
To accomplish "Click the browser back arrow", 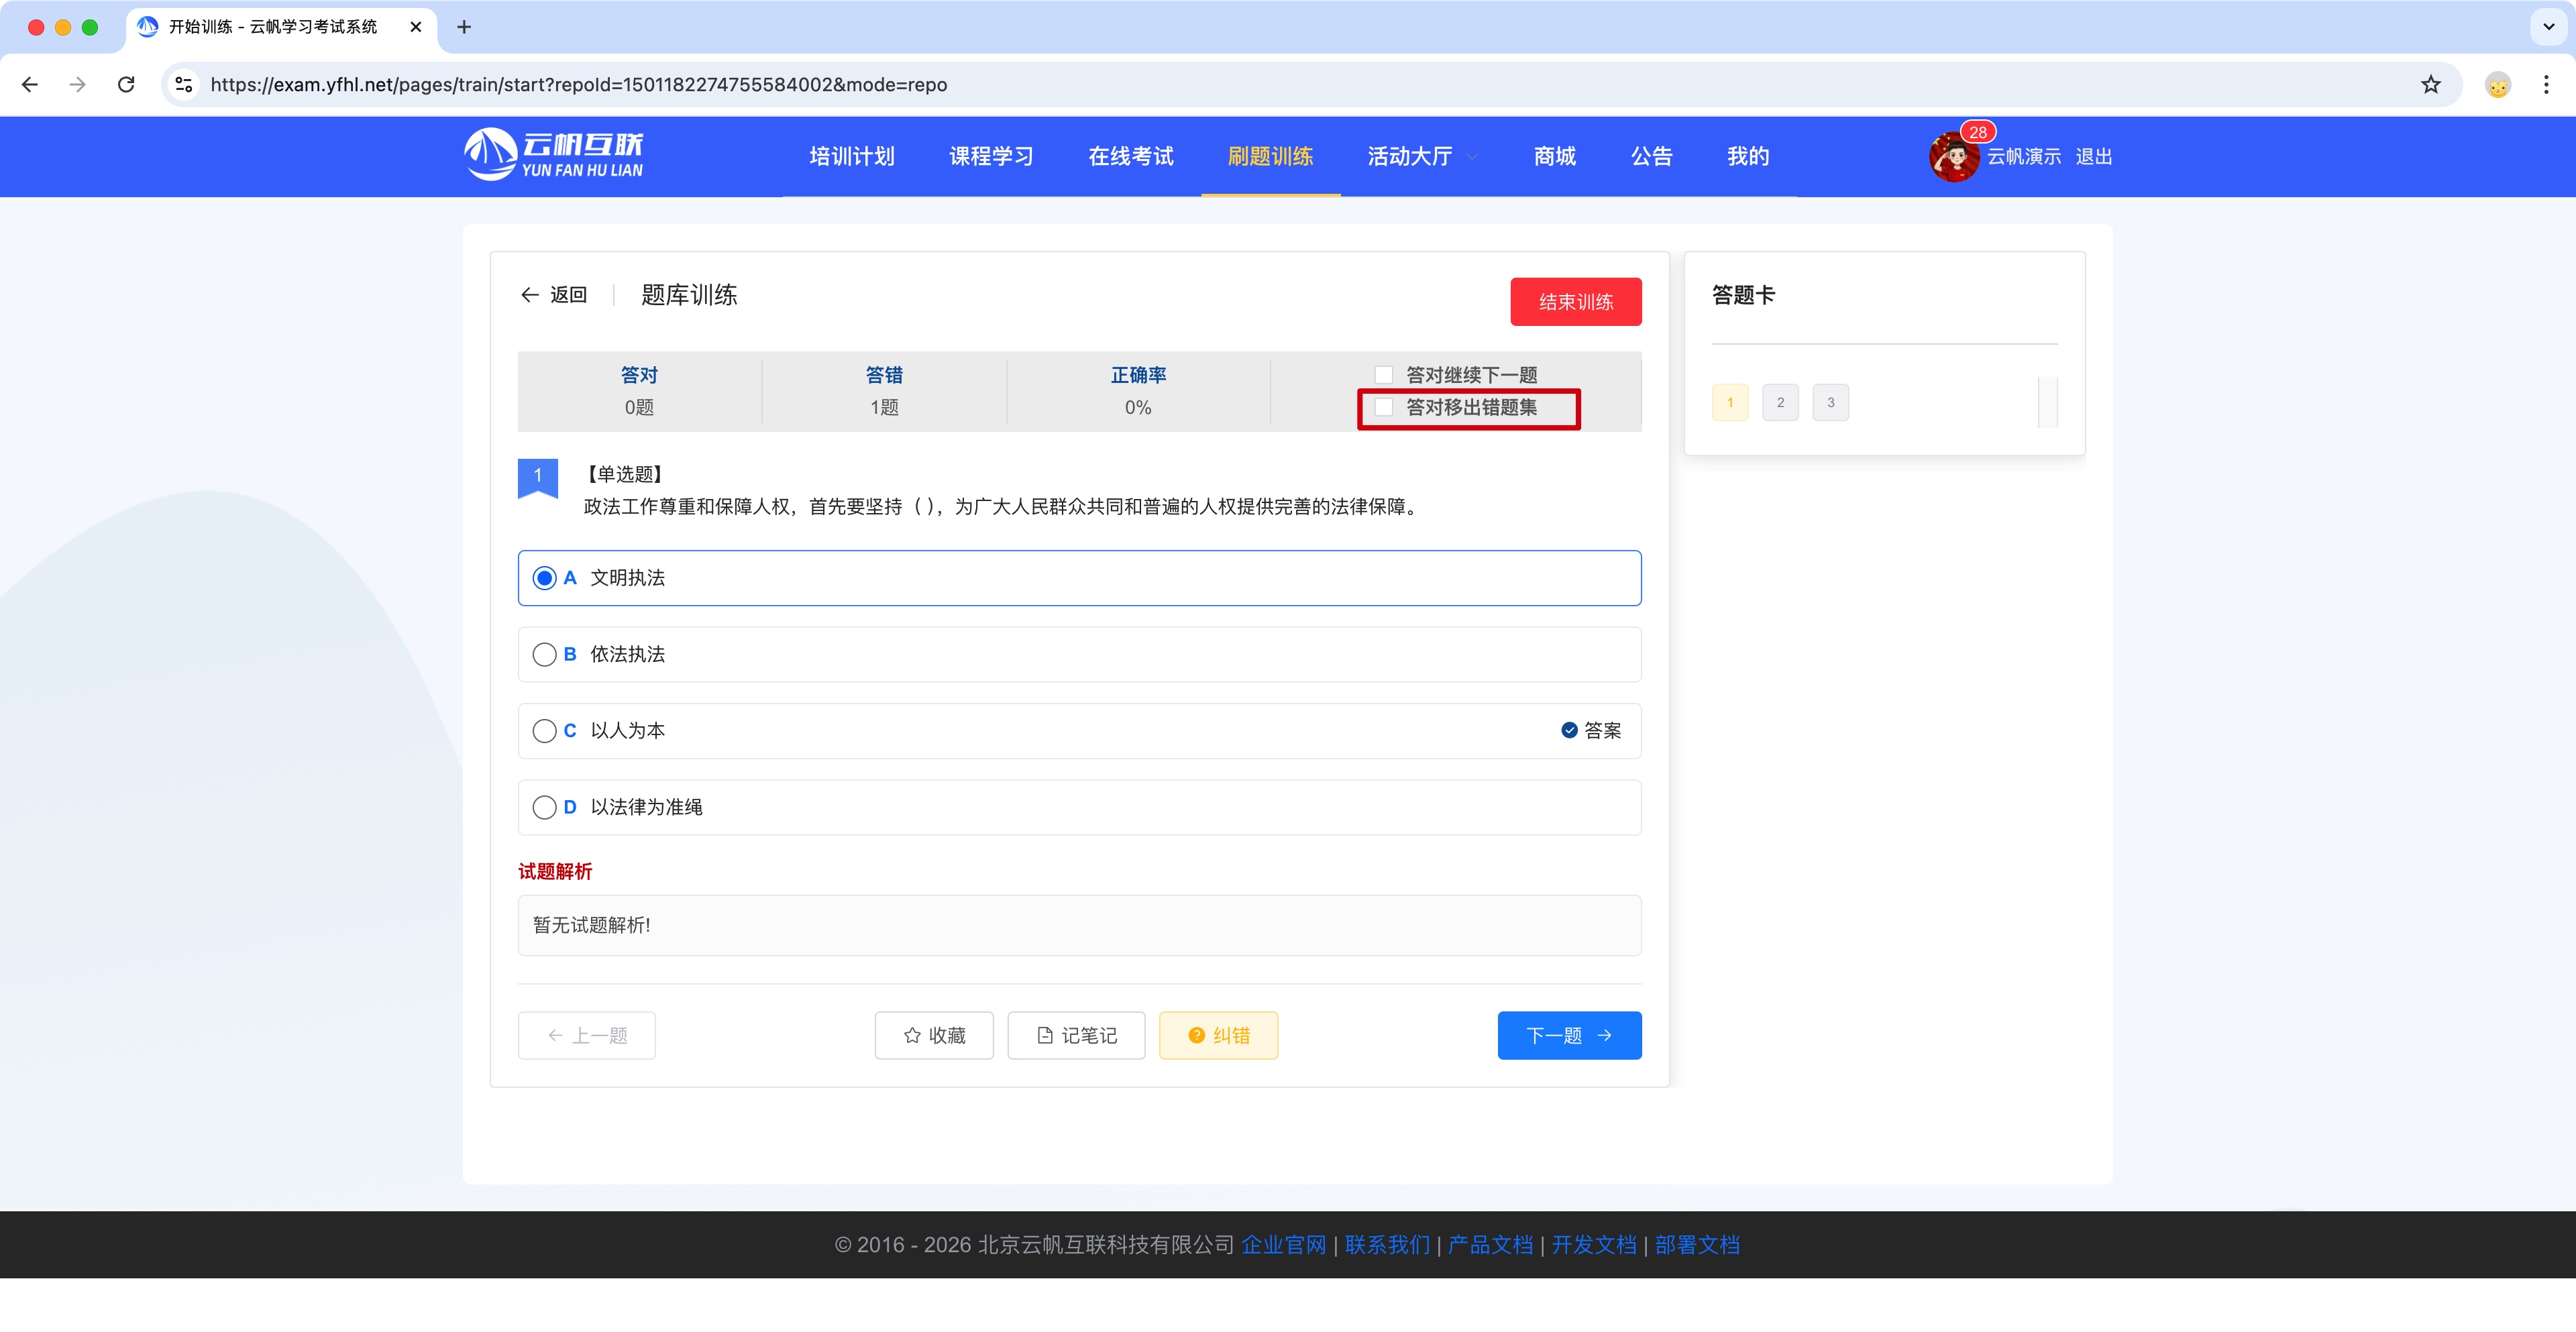I will point(30,84).
